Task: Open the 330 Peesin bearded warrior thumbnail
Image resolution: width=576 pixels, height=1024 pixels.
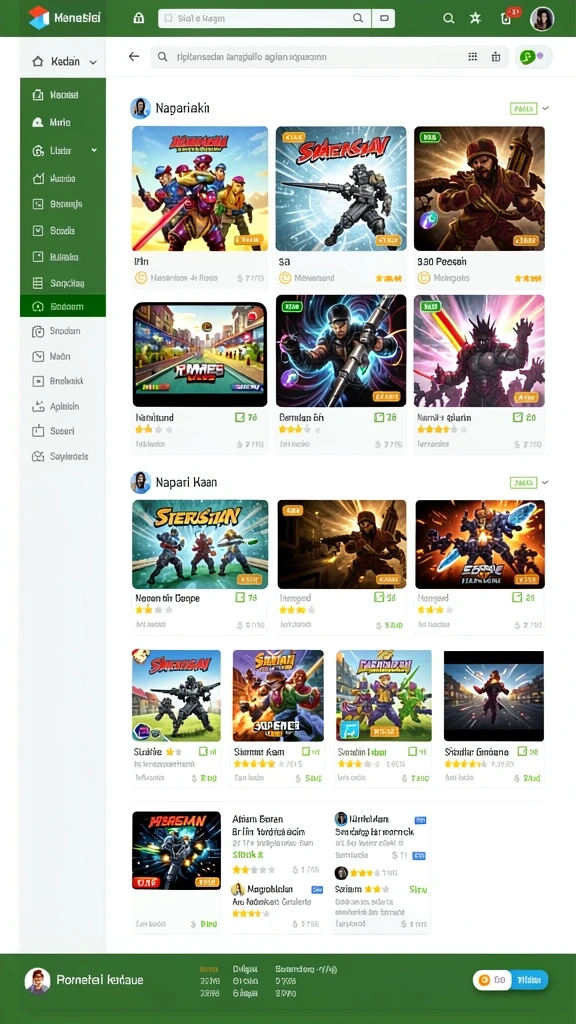Action: (x=479, y=189)
